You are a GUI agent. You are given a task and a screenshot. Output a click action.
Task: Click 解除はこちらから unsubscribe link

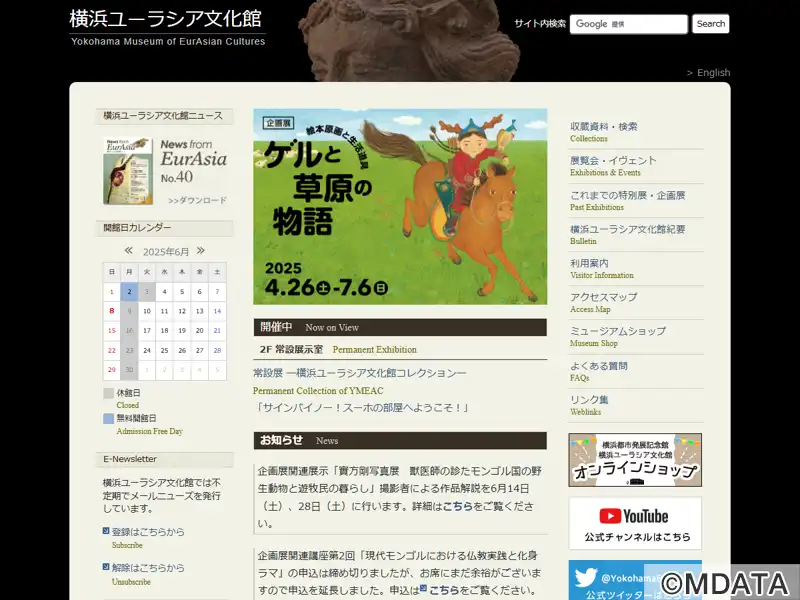148,568
